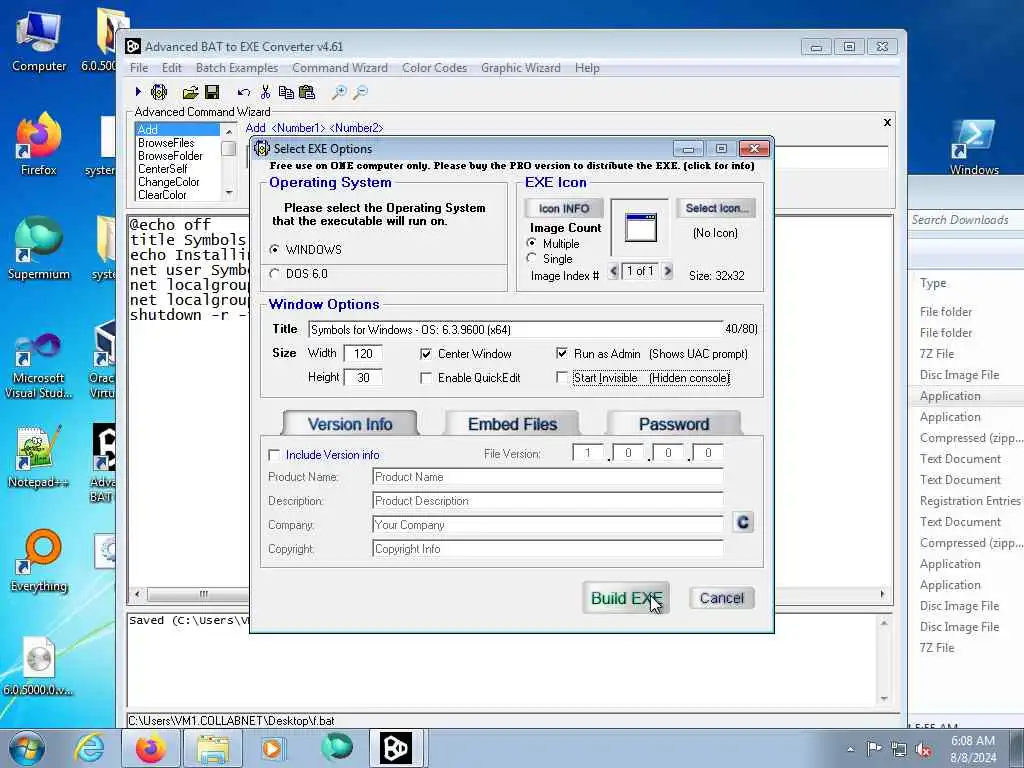Click the blue C copyright button
Screen dimensions: 1024x768
coord(743,522)
